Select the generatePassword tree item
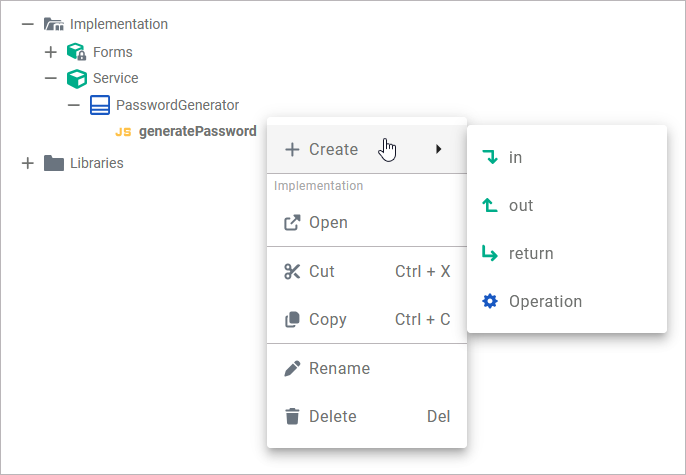 (x=197, y=131)
